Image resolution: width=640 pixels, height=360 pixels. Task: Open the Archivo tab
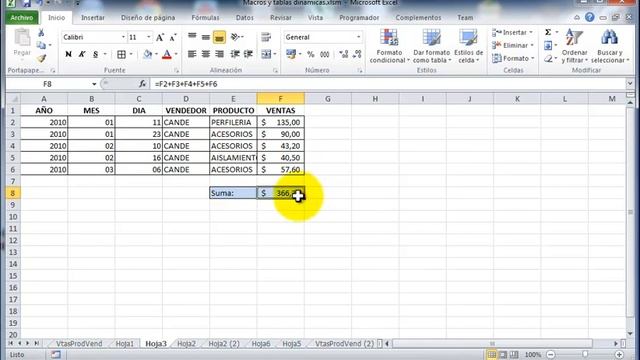click(x=22, y=18)
